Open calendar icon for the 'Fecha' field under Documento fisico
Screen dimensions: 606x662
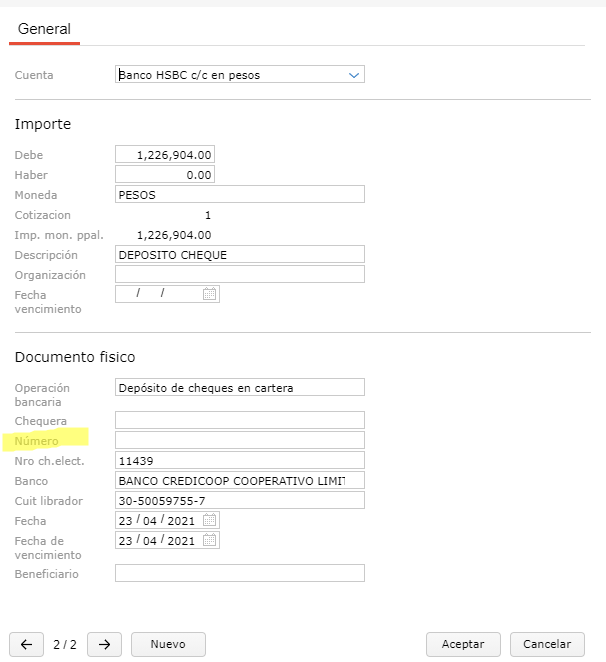point(209,520)
